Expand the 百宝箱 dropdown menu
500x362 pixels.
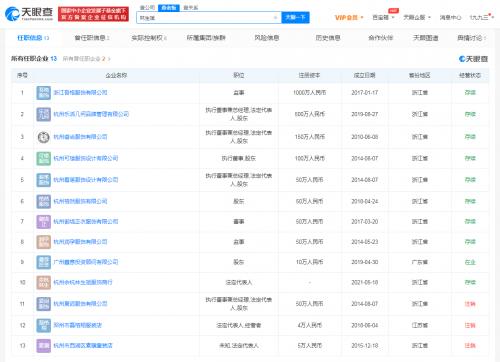[383, 17]
